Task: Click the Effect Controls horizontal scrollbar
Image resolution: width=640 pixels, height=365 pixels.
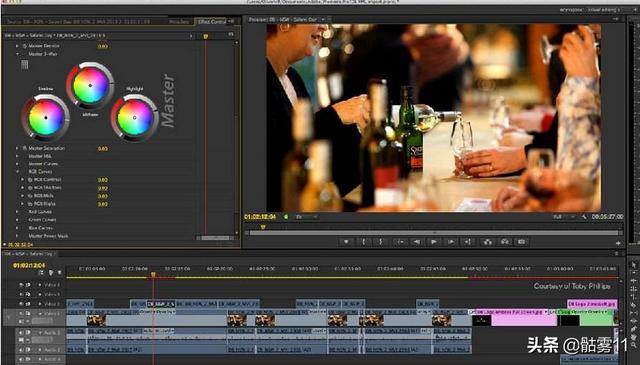Action: click(215, 238)
